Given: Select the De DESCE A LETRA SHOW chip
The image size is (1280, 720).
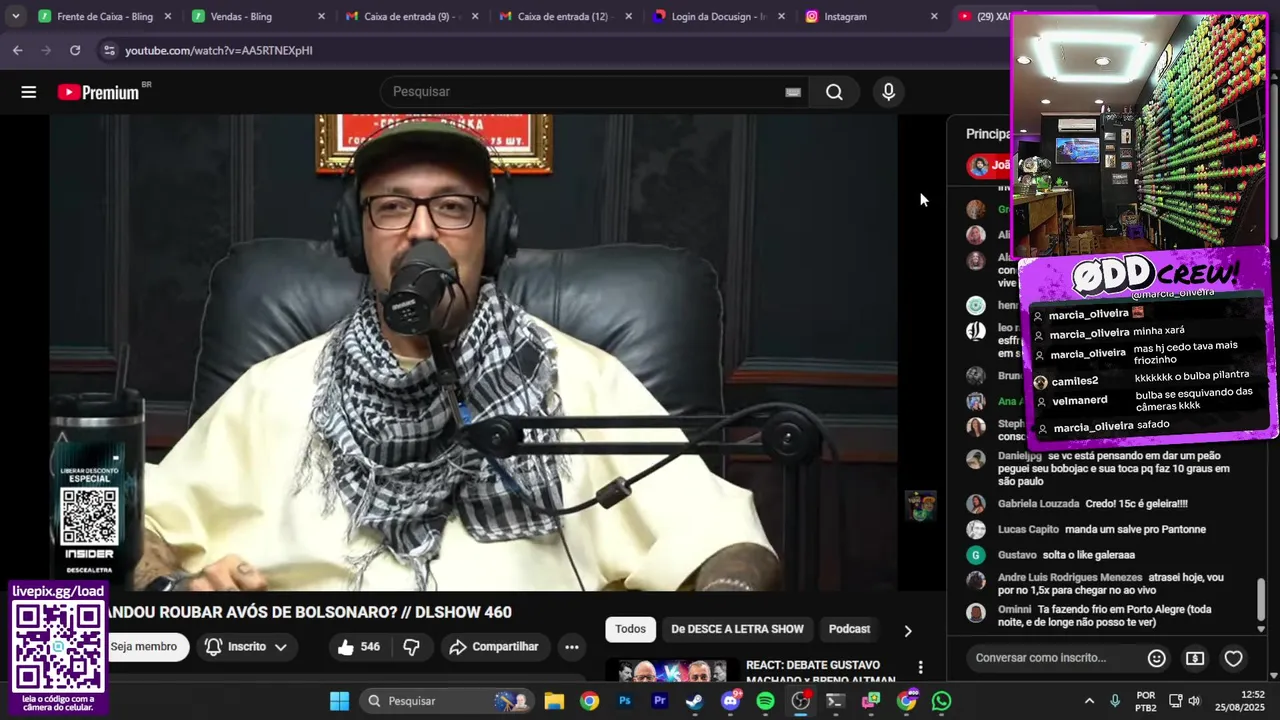Looking at the screenshot, I should tap(737, 629).
